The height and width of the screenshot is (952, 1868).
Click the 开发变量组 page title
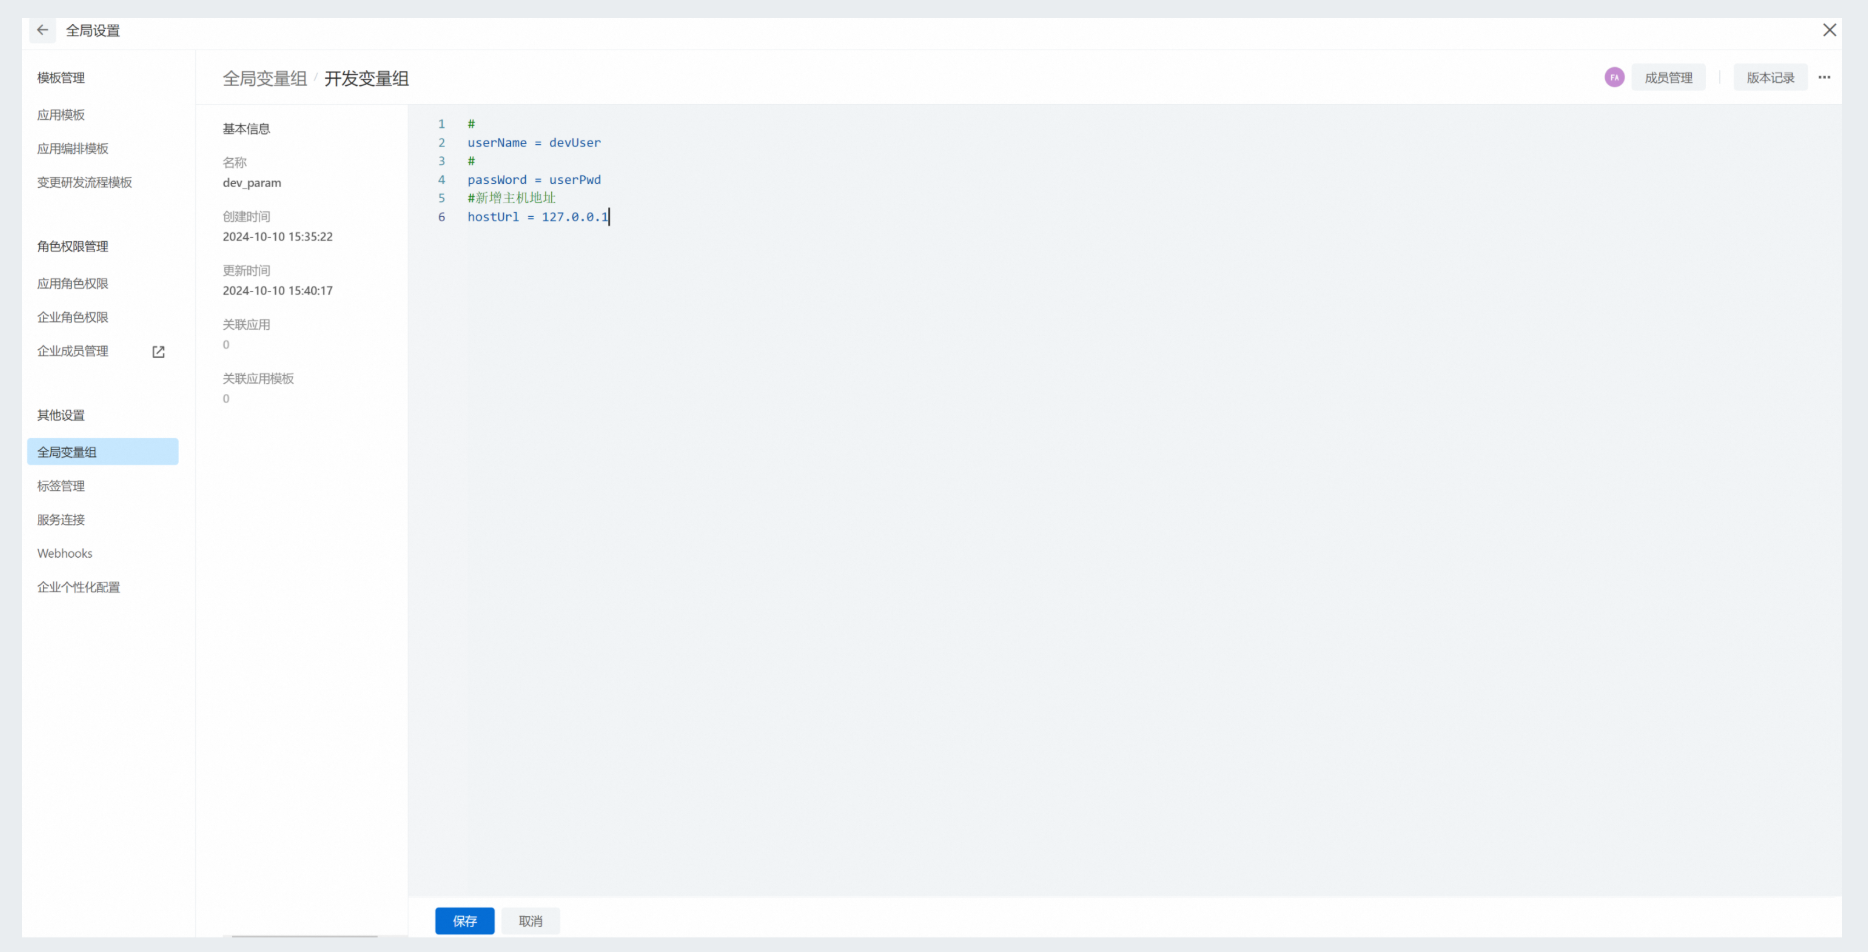[367, 78]
